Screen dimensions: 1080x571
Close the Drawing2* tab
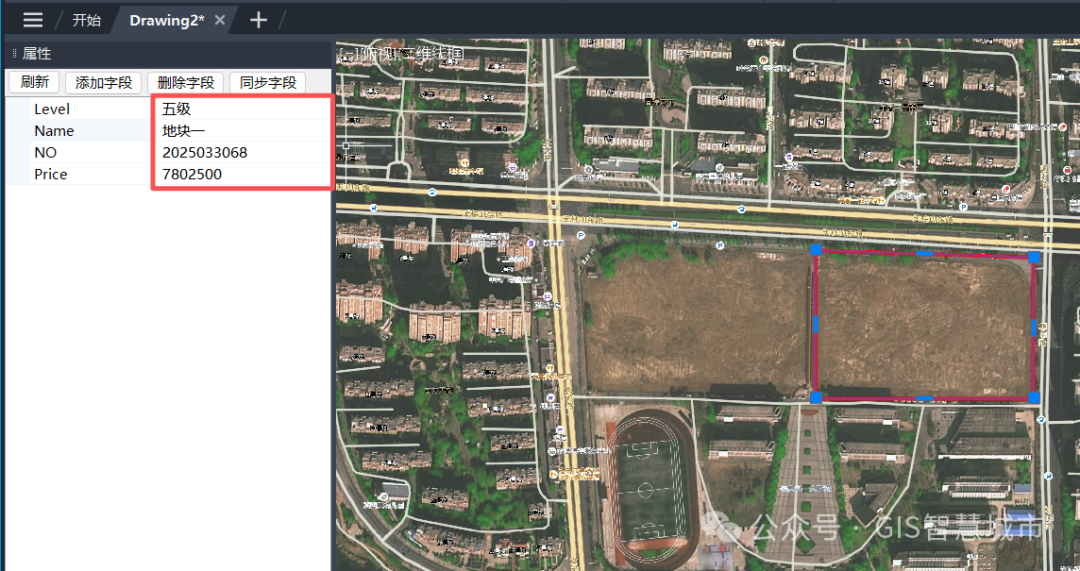click(x=220, y=20)
